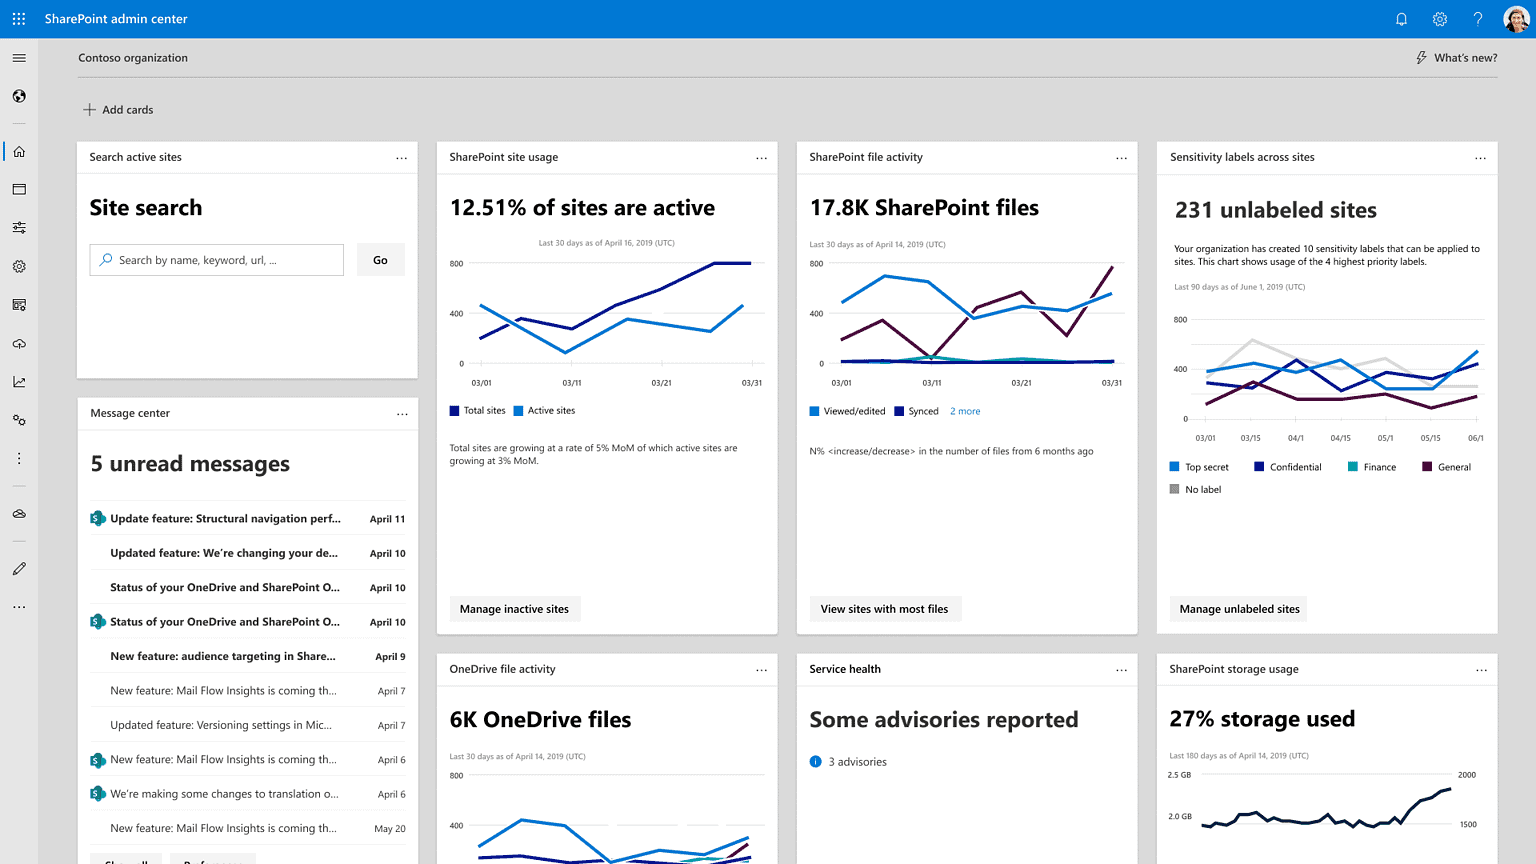This screenshot has width=1536, height=864.
Task: Open the app launcher waffle icon
Action: [18, 18]
